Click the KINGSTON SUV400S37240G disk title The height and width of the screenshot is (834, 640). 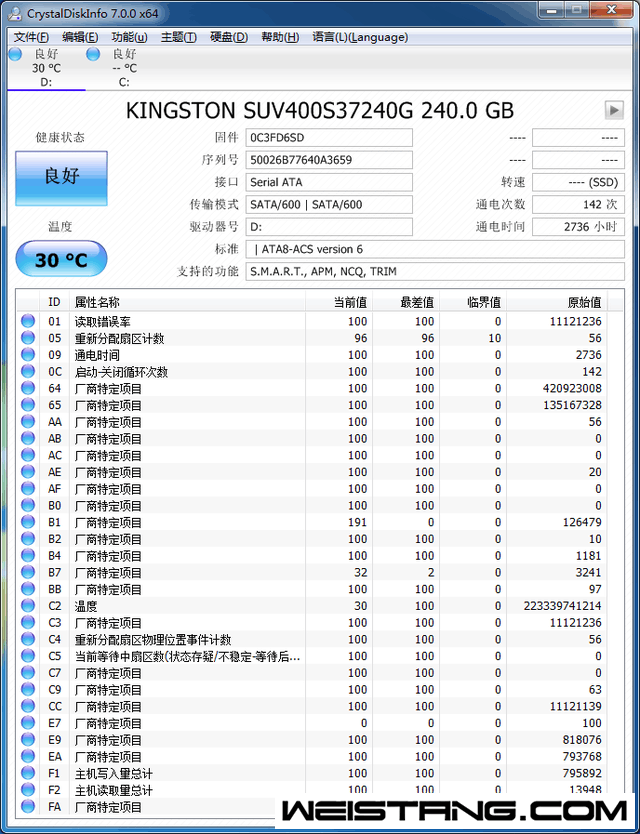click(320, 111)
